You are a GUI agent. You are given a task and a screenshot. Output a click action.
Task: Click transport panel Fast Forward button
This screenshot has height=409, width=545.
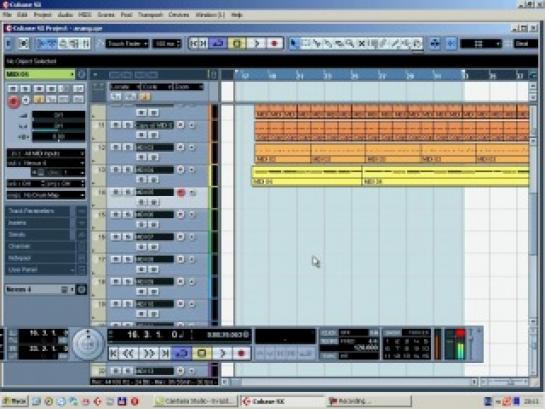pyautogui.click(x=149, y=353)
